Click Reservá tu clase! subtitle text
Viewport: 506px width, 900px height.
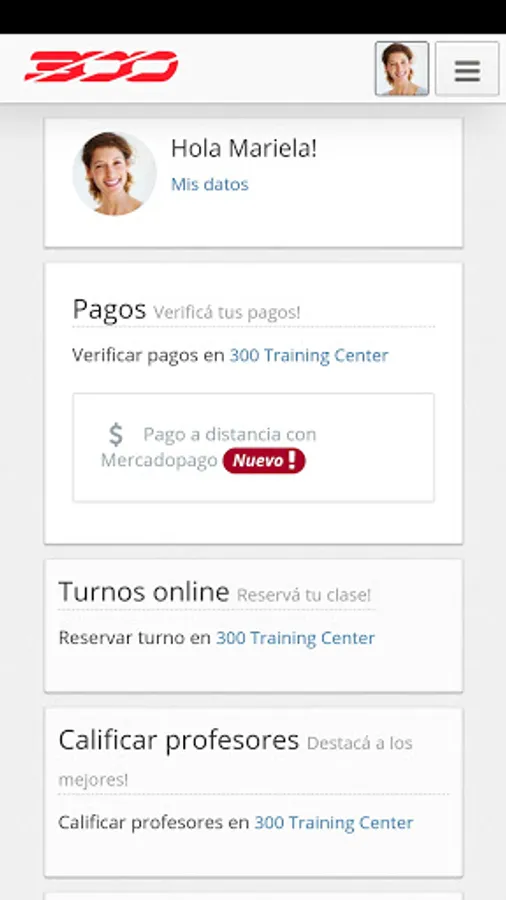click(x=303, y=595)
